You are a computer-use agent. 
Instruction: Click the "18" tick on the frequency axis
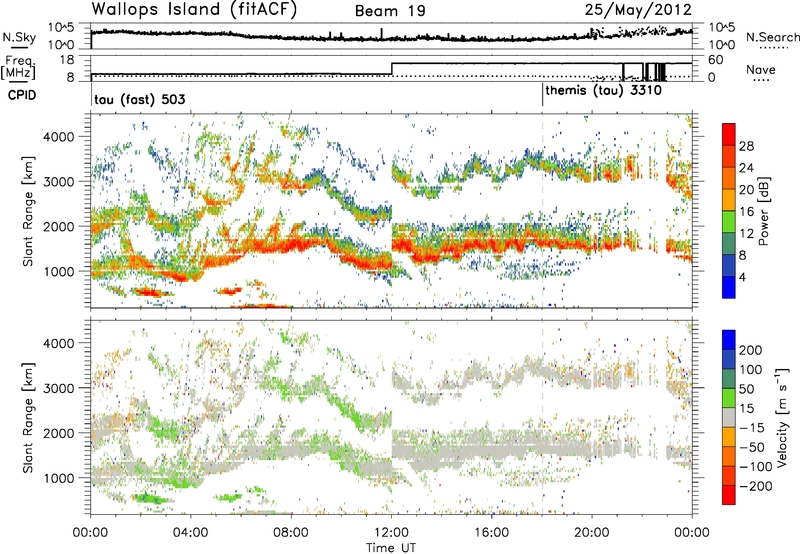(x=66, y=59)
